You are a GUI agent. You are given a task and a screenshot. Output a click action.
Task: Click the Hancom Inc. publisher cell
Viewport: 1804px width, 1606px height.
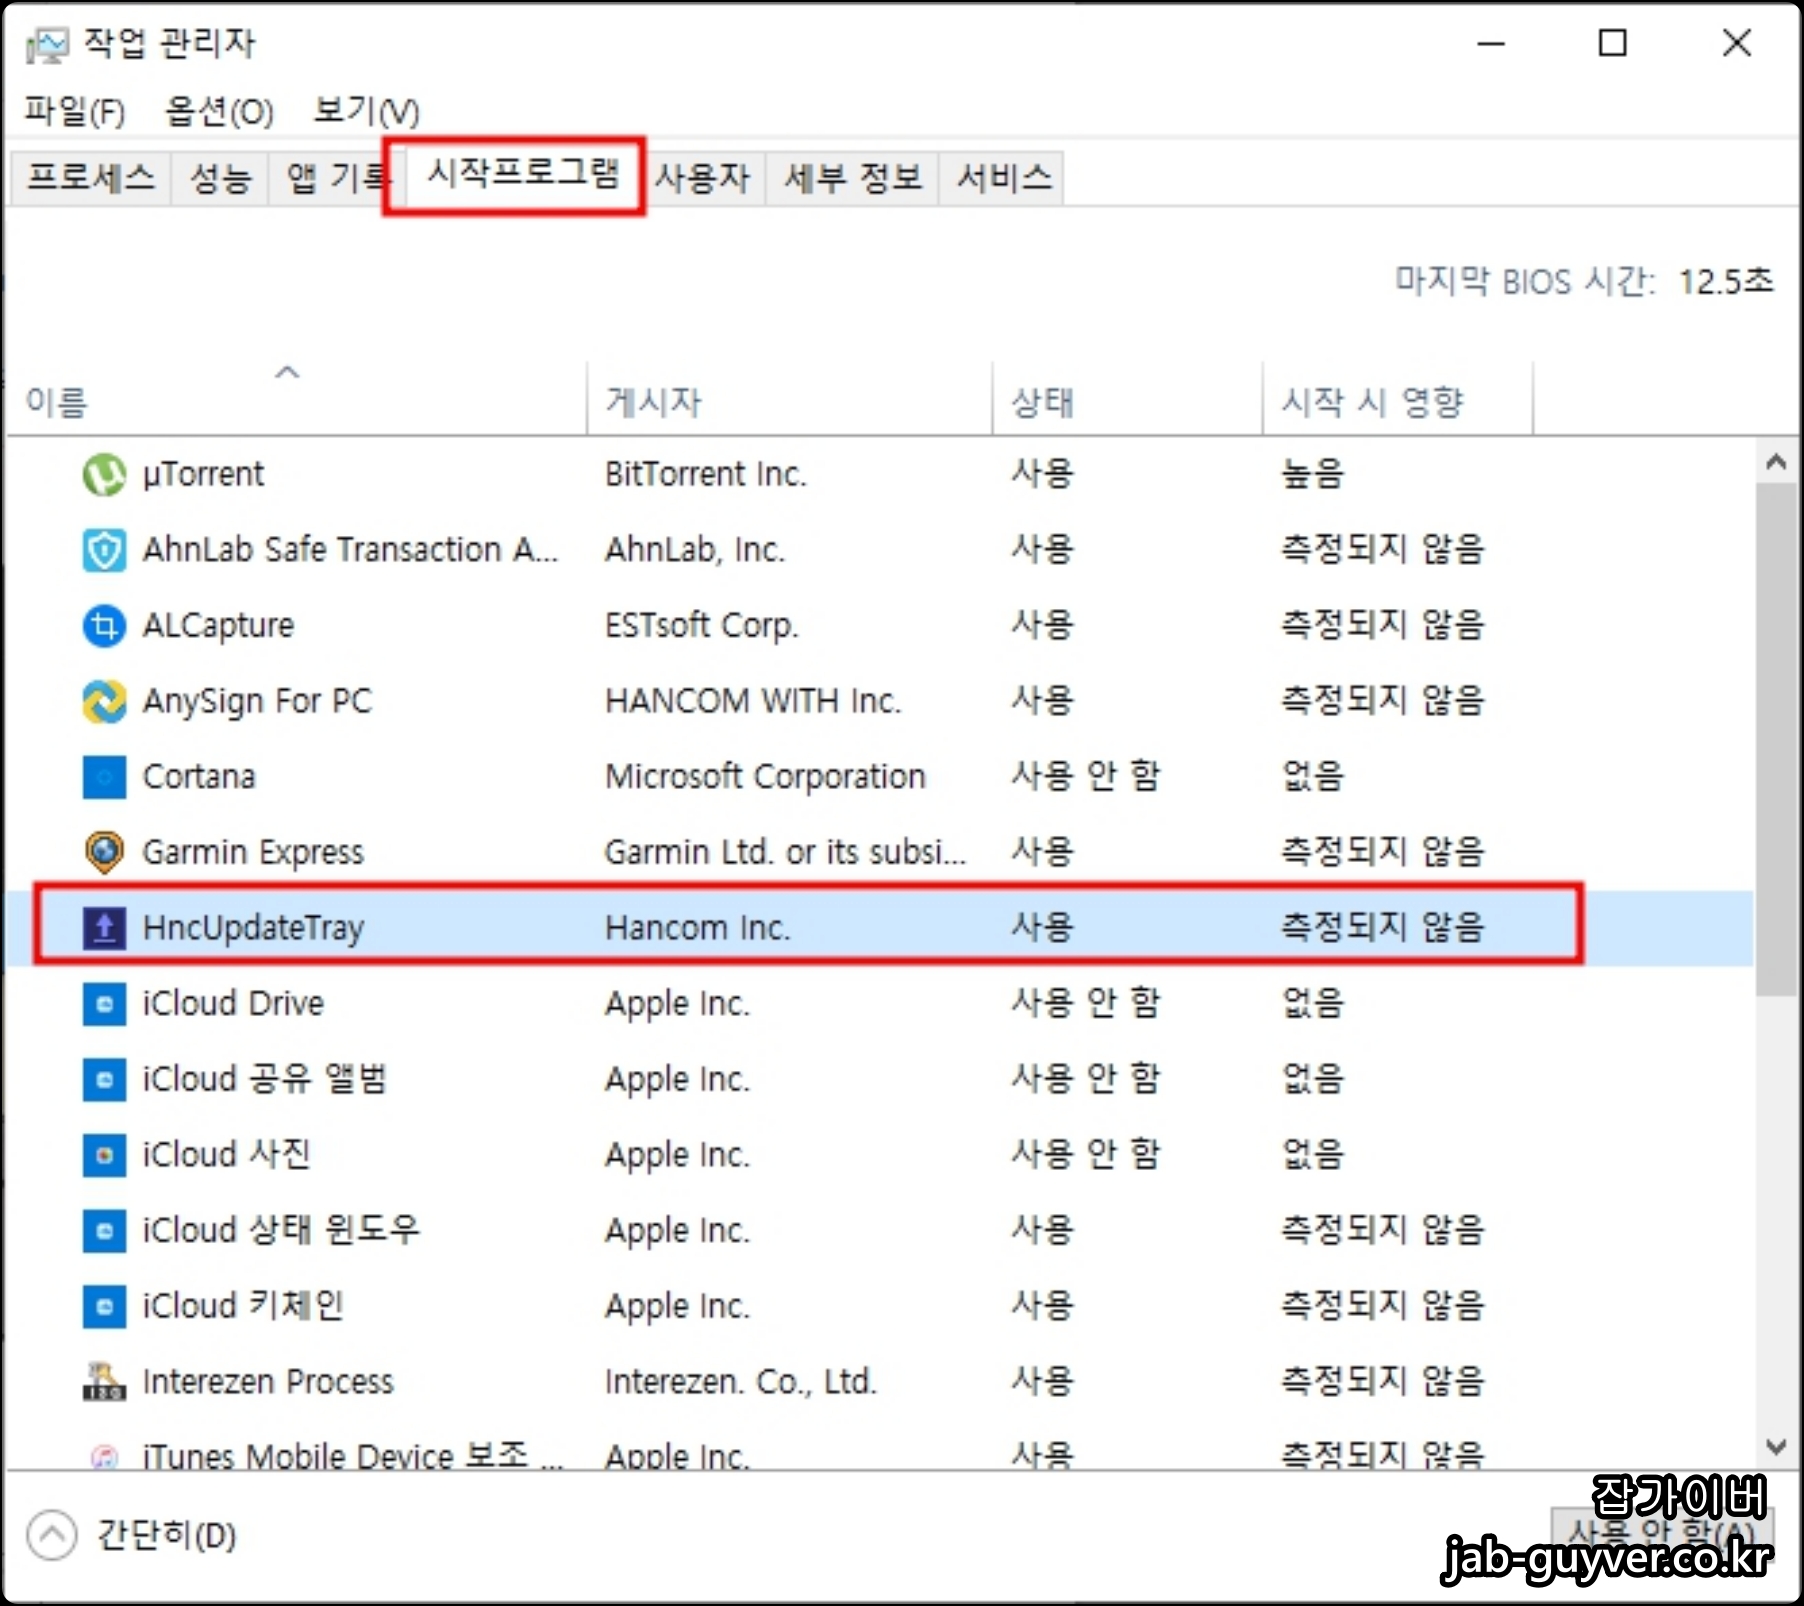click(697, 928)
